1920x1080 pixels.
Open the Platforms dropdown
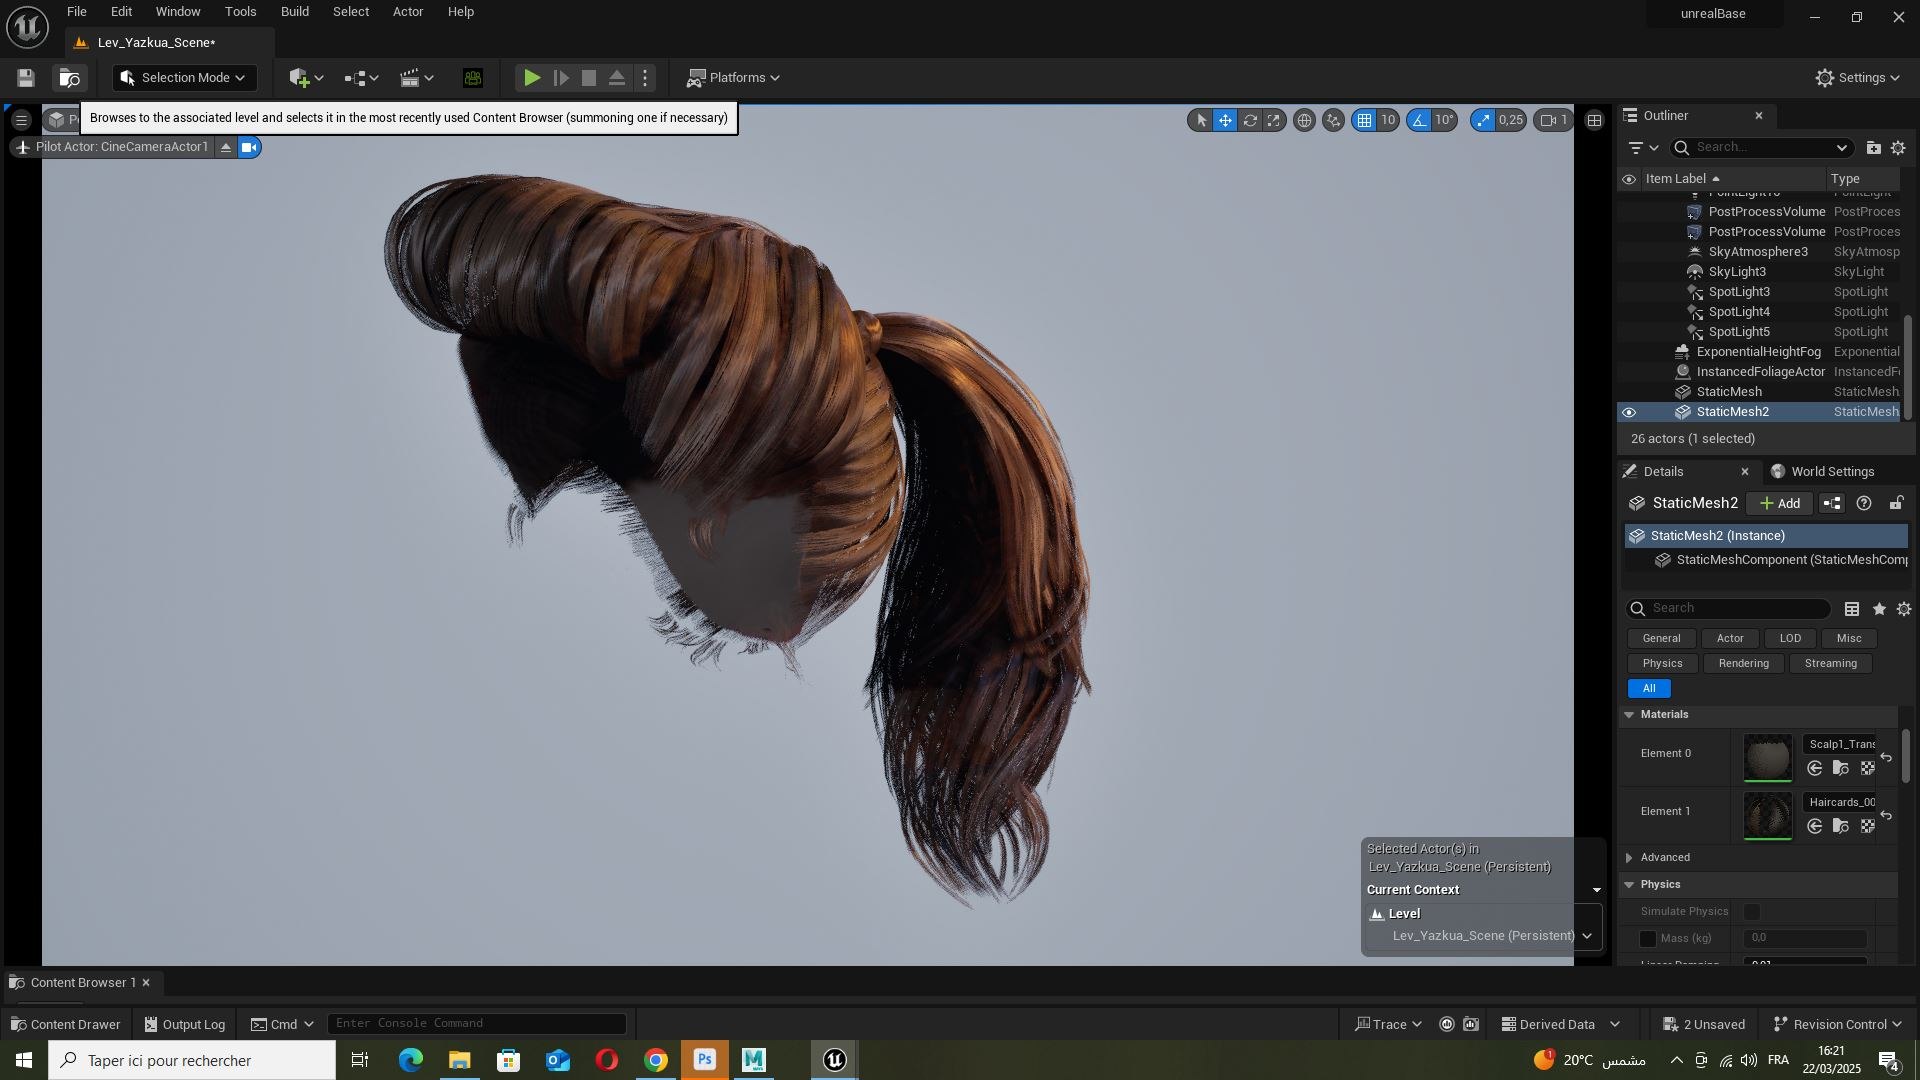click(x=733, y=78)
